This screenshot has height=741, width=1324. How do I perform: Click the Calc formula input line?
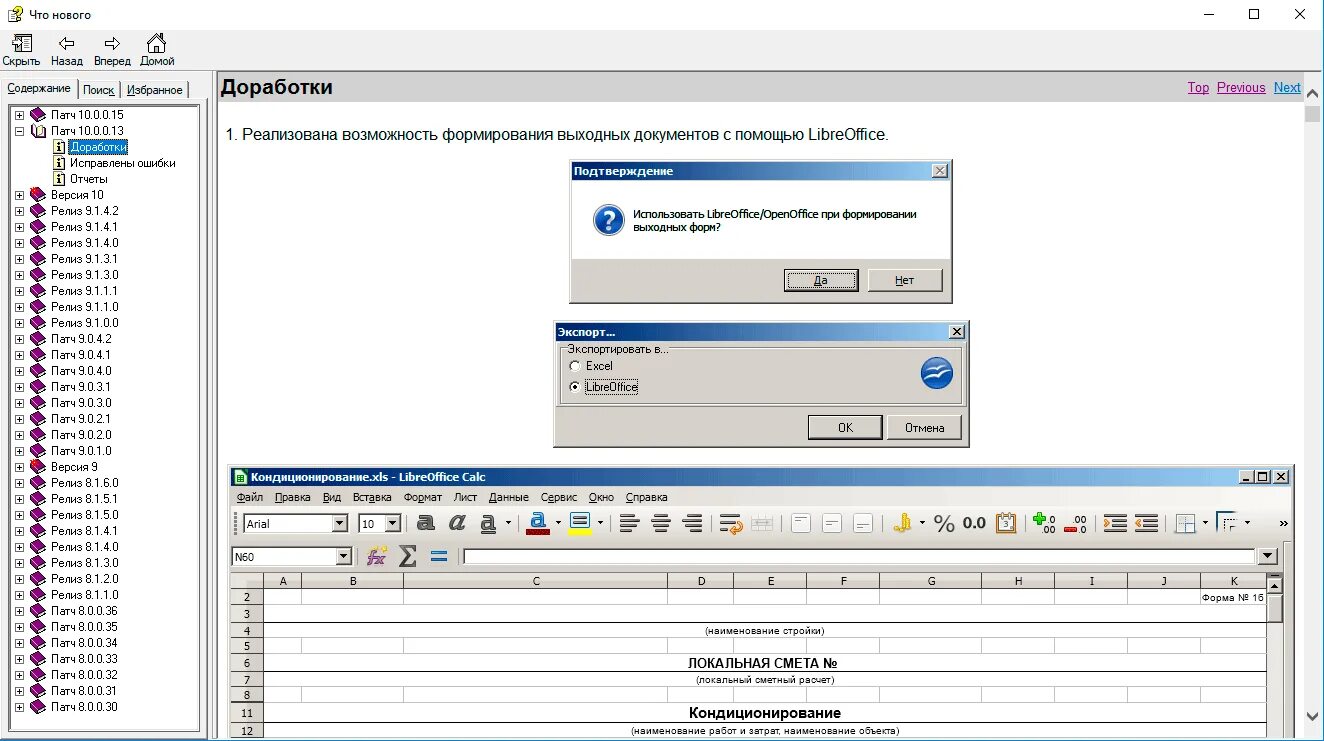click(859, 557)
